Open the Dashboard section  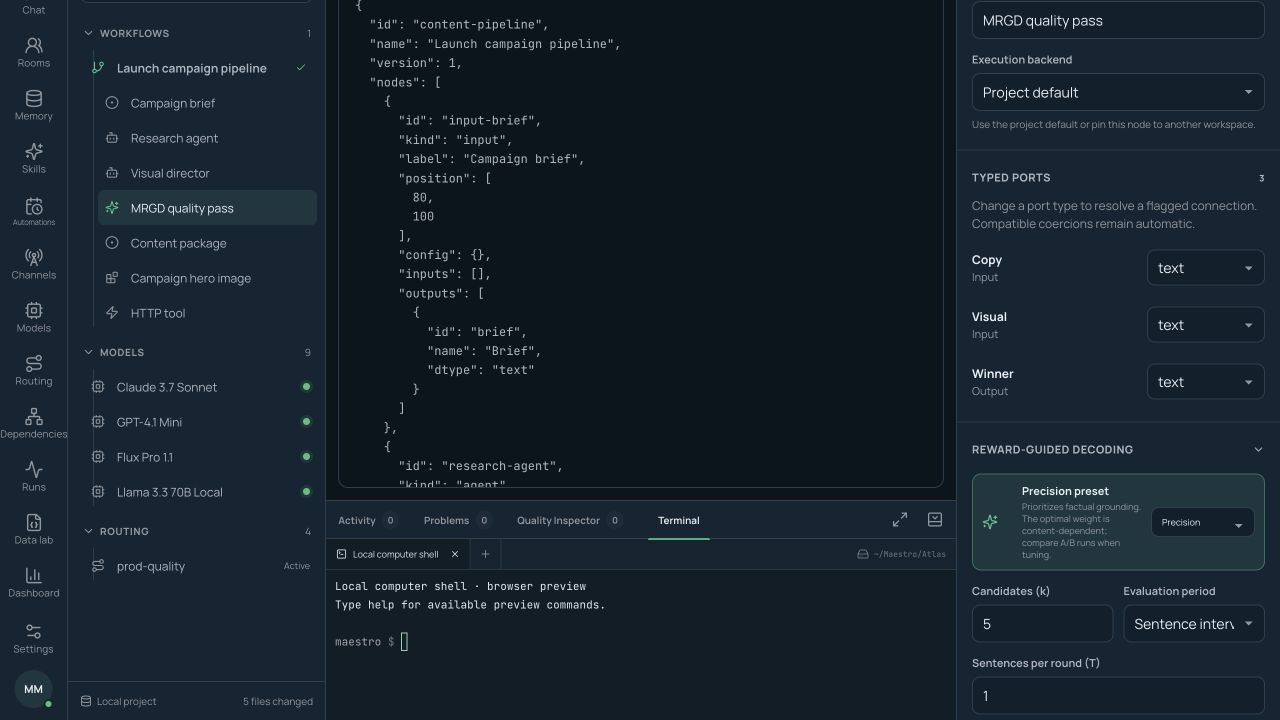(33, 582)
